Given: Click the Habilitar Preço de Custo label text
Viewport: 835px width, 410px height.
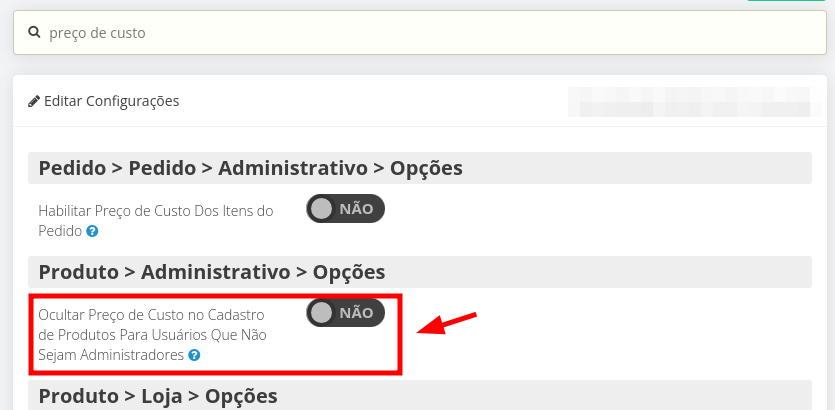Looking at the screenshot, I should point(155,221).
